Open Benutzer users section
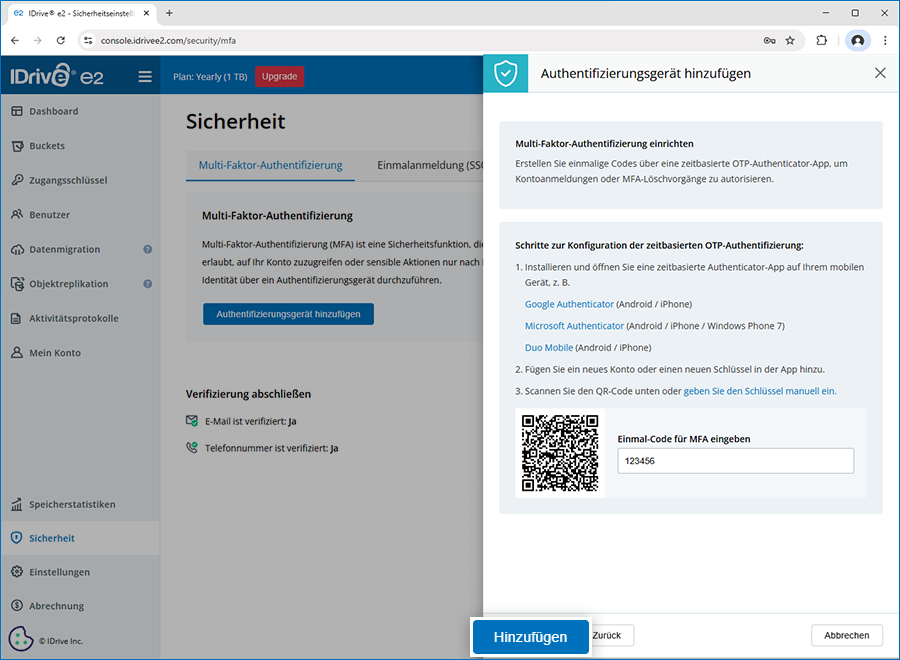Image resolution: width=900 pixels, height=660 pixels. [50, 215]
